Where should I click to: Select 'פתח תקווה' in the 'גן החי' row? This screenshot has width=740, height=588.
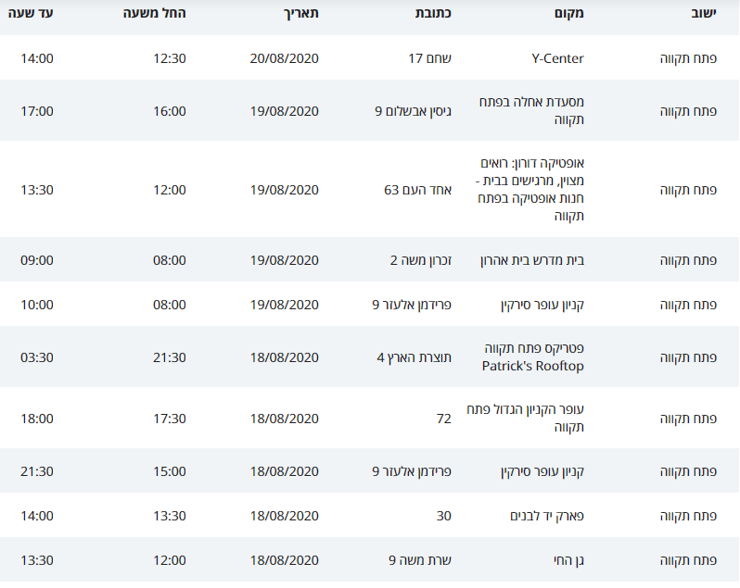688,560
